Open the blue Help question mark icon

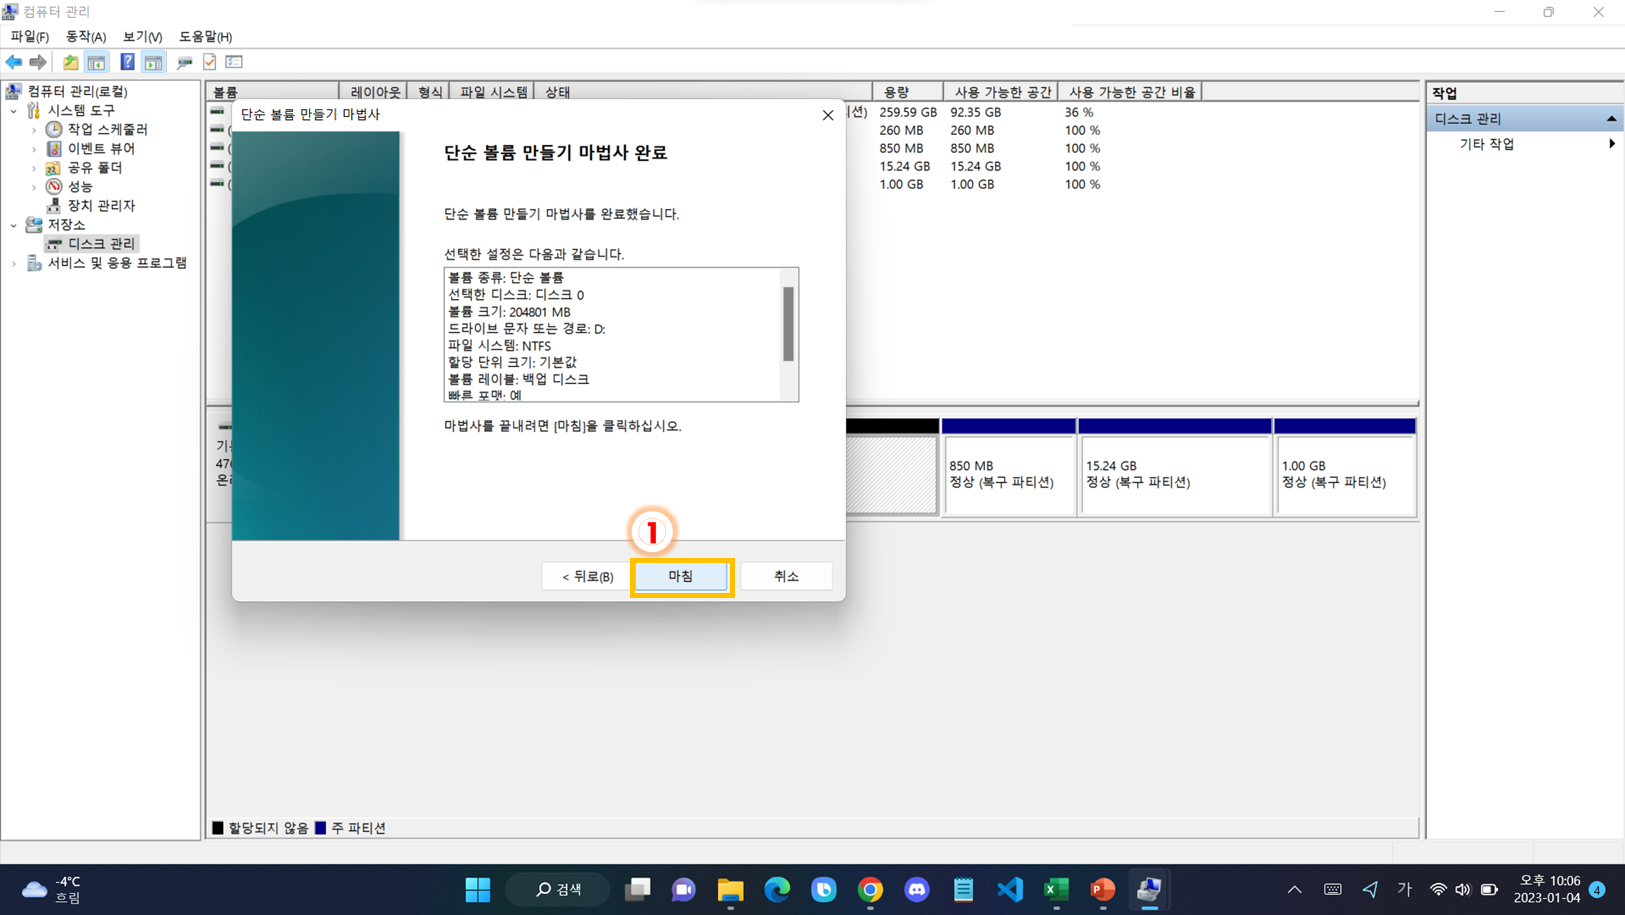pos(127,62)
